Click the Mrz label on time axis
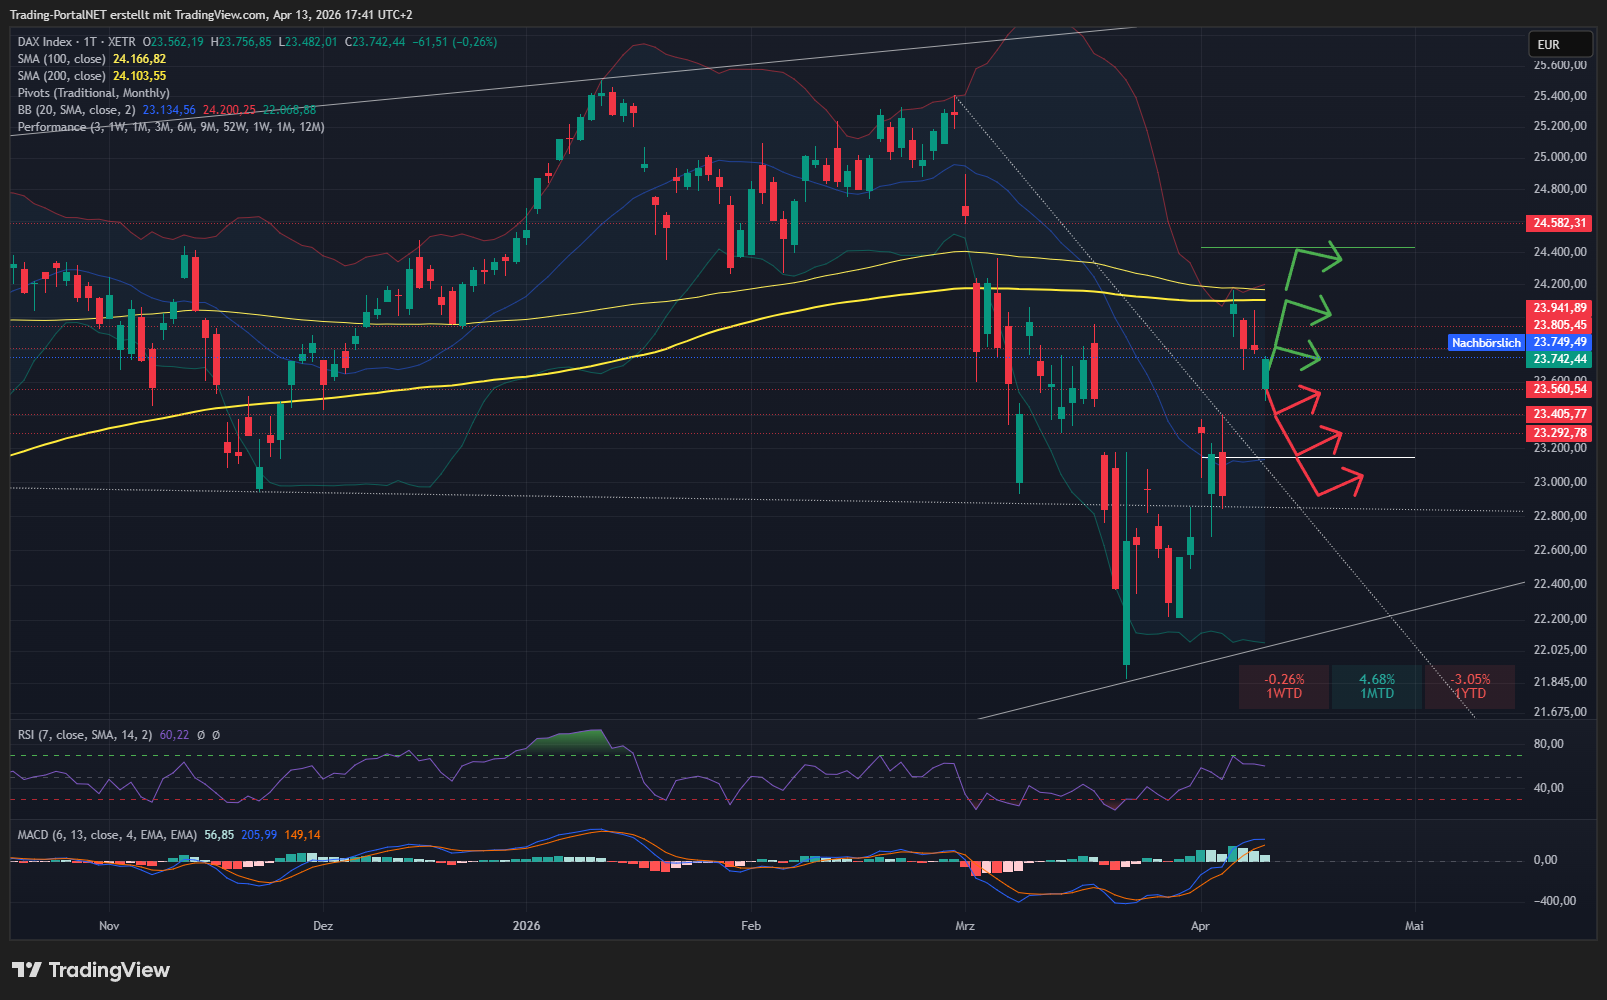The width and height of the screenshot is (1607, 1000). coord(964,926)
